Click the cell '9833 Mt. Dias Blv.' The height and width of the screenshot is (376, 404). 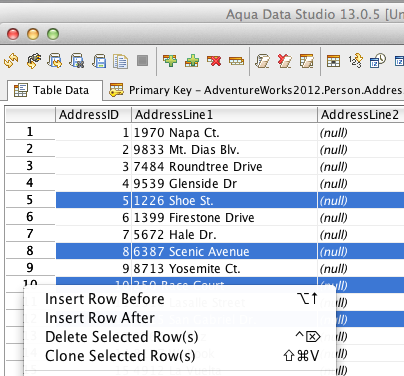click(x=224, y=150)
